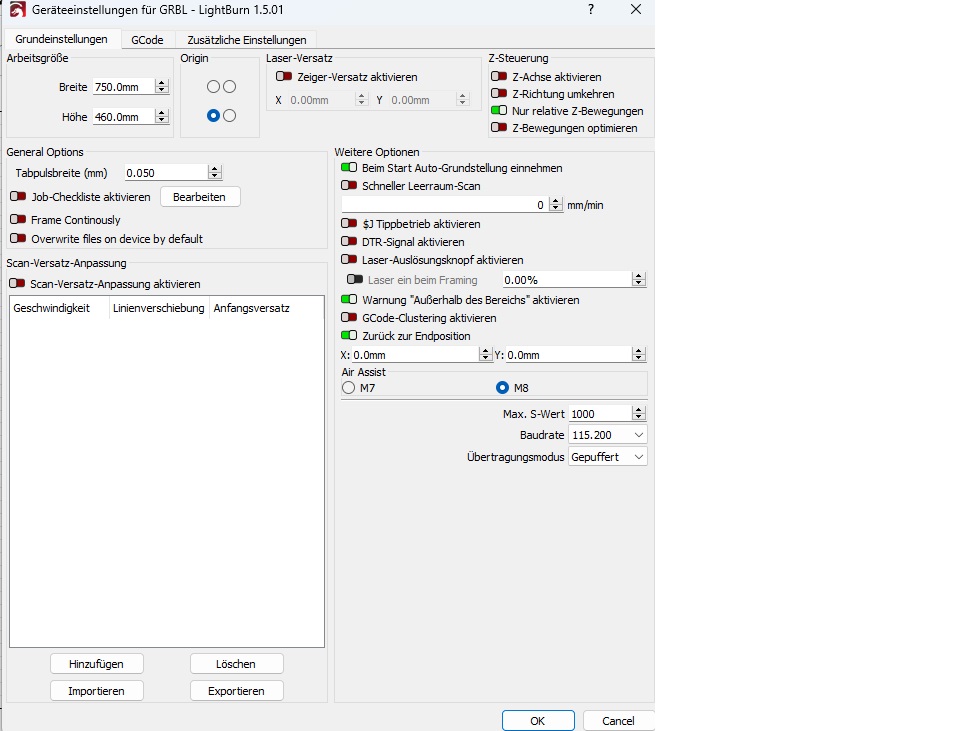Screen dimensions: 960x731
Task: Switch to the Grundeinstellungen tab
Action: pyautogui.click(x=61, y=39)
